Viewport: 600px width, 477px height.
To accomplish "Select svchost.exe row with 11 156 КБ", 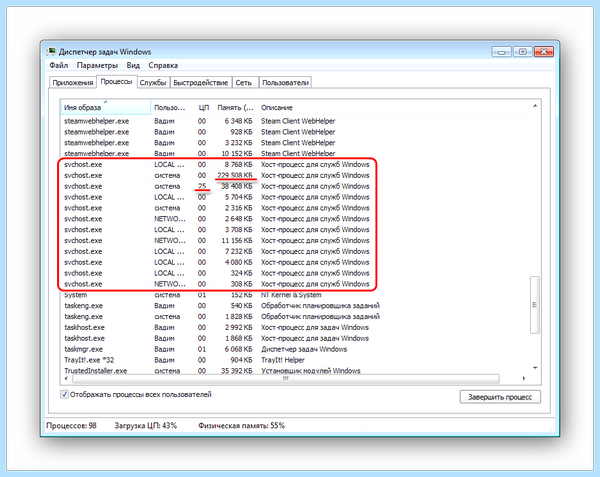I will point(295,241).
